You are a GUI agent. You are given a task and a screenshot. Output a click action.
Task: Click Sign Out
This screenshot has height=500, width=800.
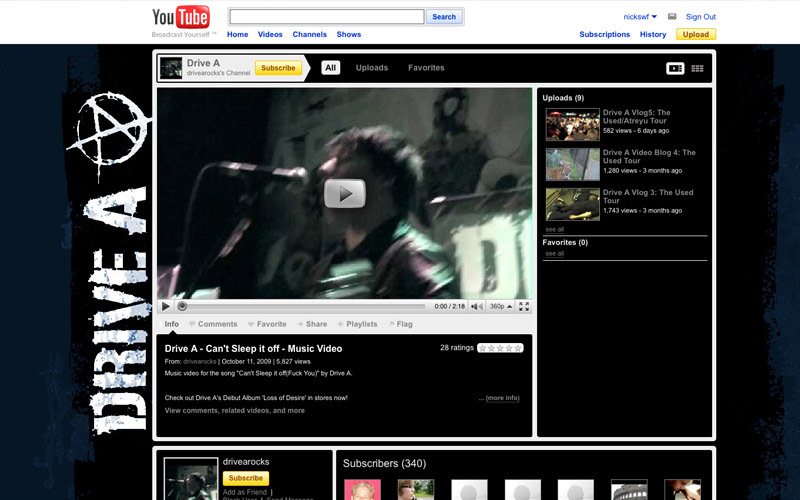click(x=701, y=17)
